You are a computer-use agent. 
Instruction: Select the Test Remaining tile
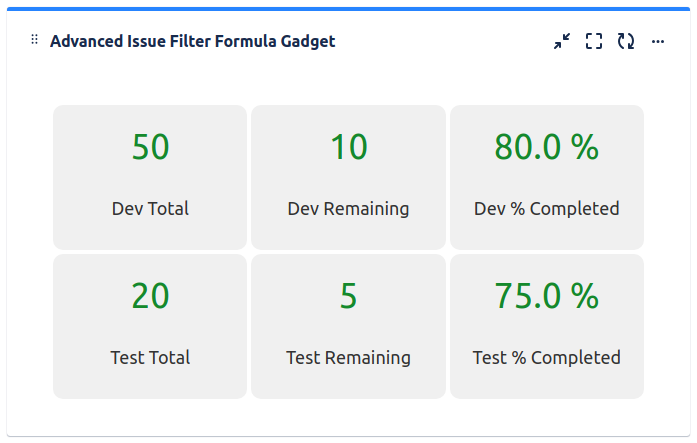click(x=348, y=326)
